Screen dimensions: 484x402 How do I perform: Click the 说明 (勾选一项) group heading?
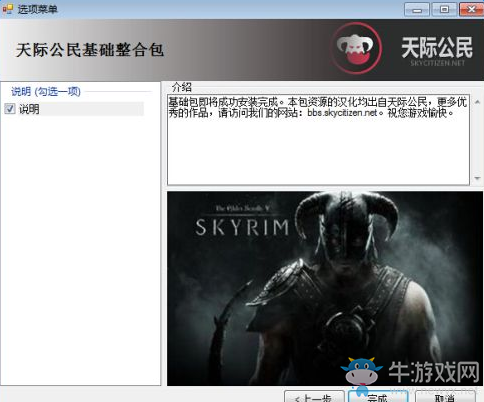coord(46,91)
